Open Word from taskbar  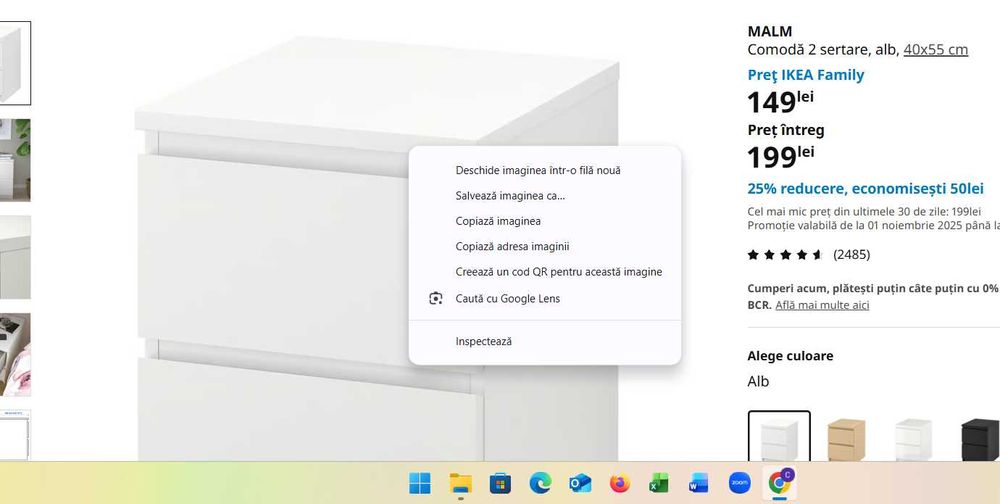(x=699, y=483)
